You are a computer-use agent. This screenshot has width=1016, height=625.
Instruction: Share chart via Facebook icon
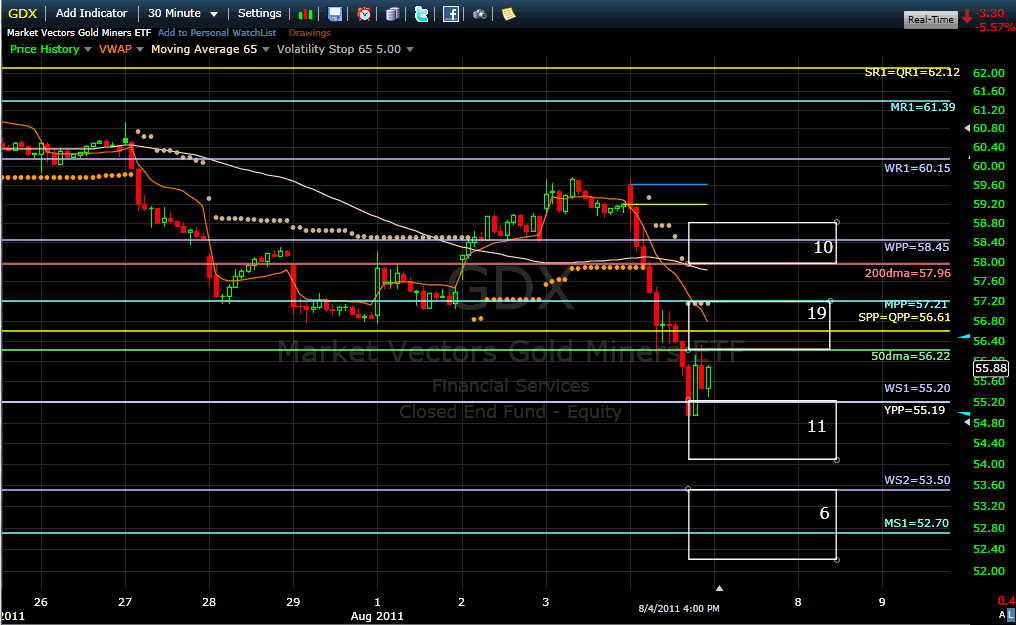point(450,14)
